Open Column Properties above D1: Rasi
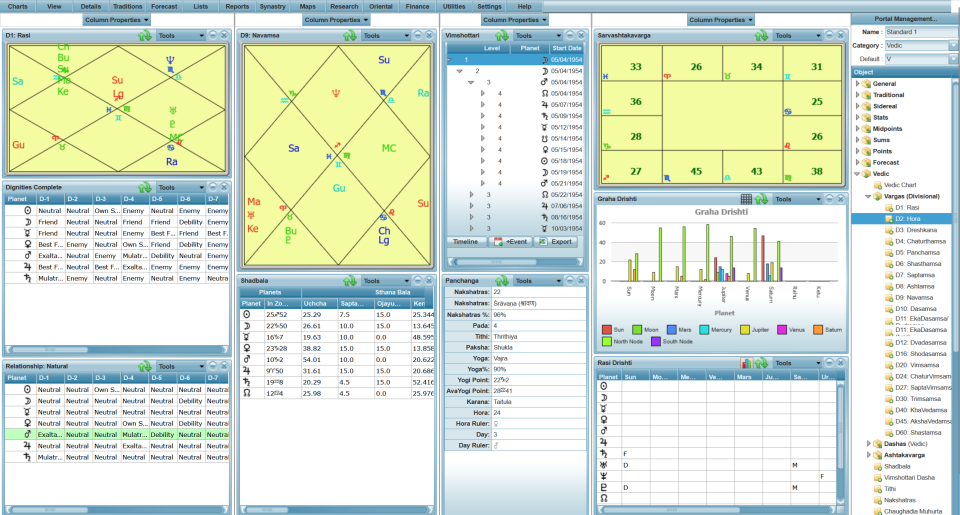This screenshot has height=515, width=960. click(x=116, y=20)
